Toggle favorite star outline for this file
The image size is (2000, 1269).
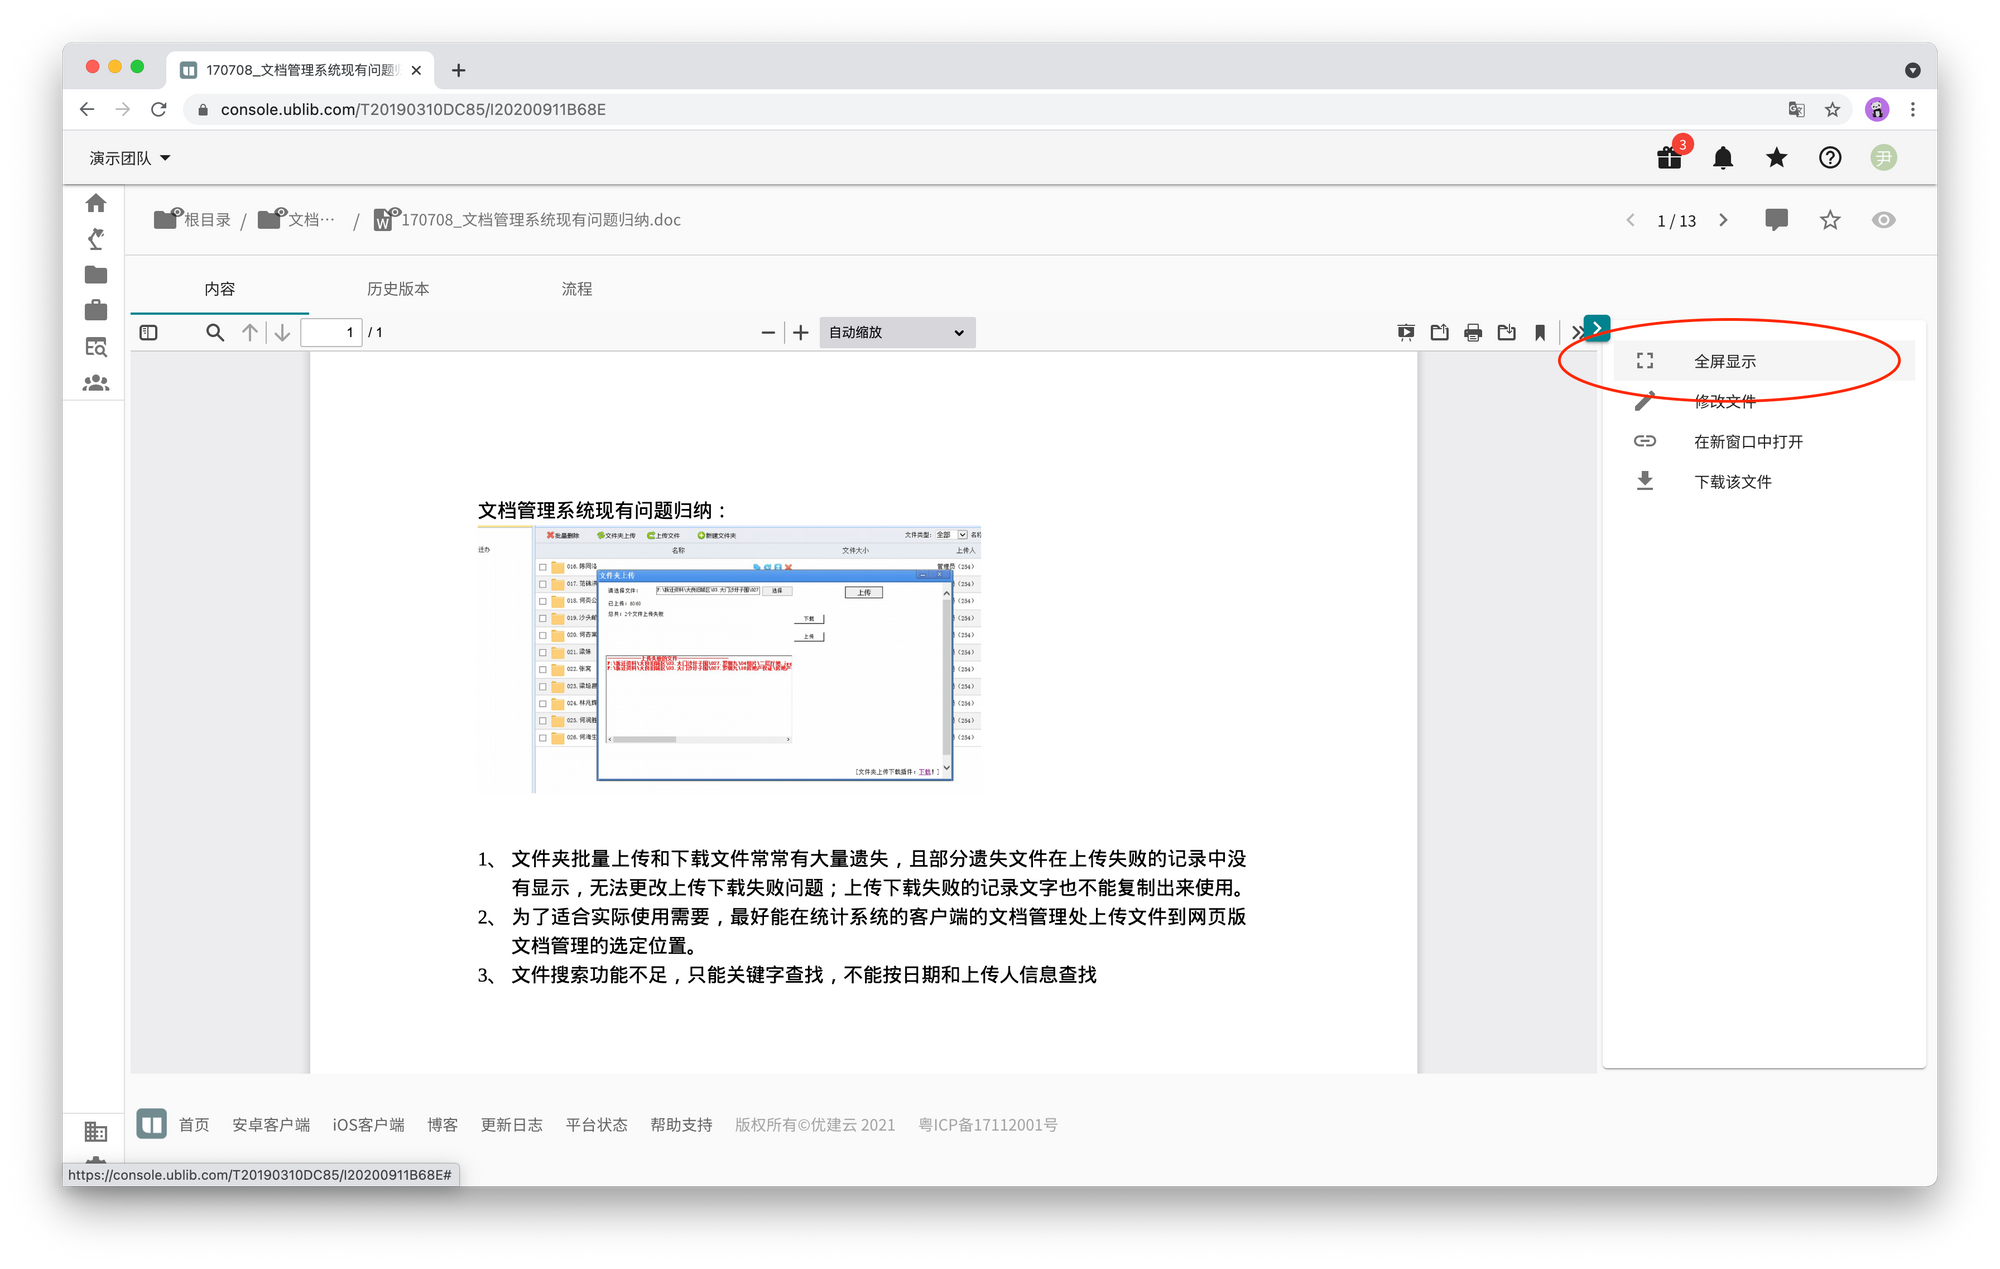pyautogui.click(x=1830, y=220)
